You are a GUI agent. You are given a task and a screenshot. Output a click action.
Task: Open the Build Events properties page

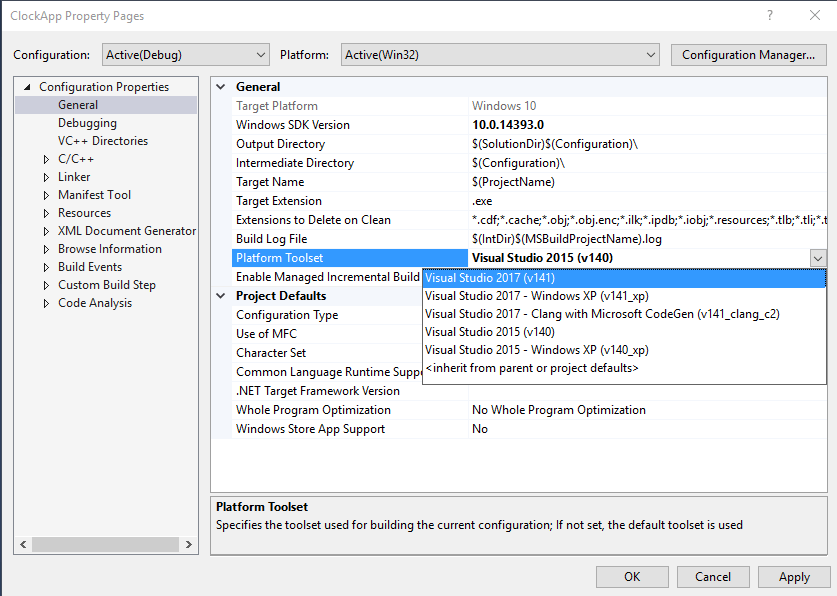coord(90,267)
